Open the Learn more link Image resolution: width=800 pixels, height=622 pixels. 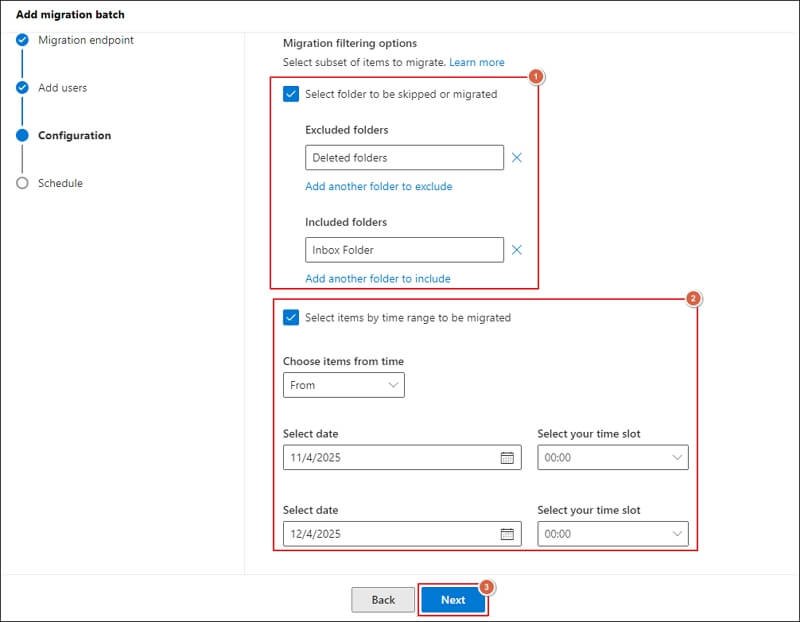click(478, 61)
